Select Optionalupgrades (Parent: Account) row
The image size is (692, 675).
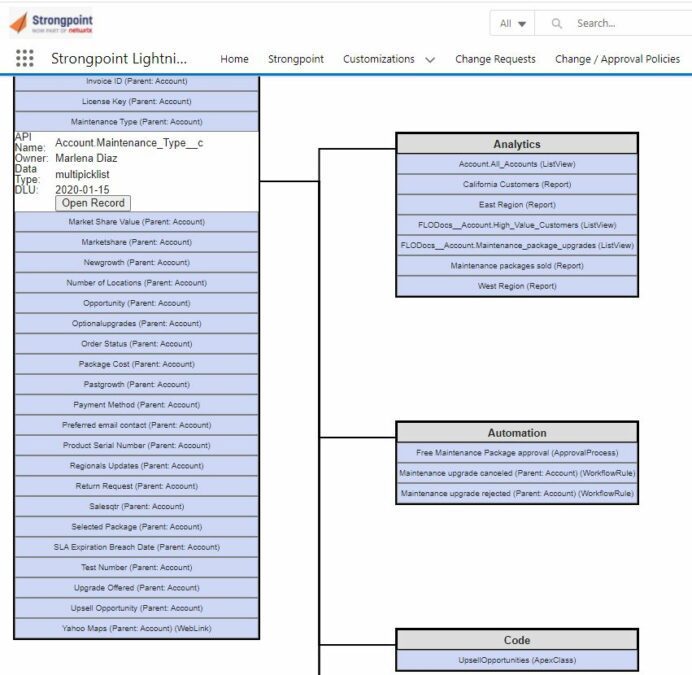(137, 323)
